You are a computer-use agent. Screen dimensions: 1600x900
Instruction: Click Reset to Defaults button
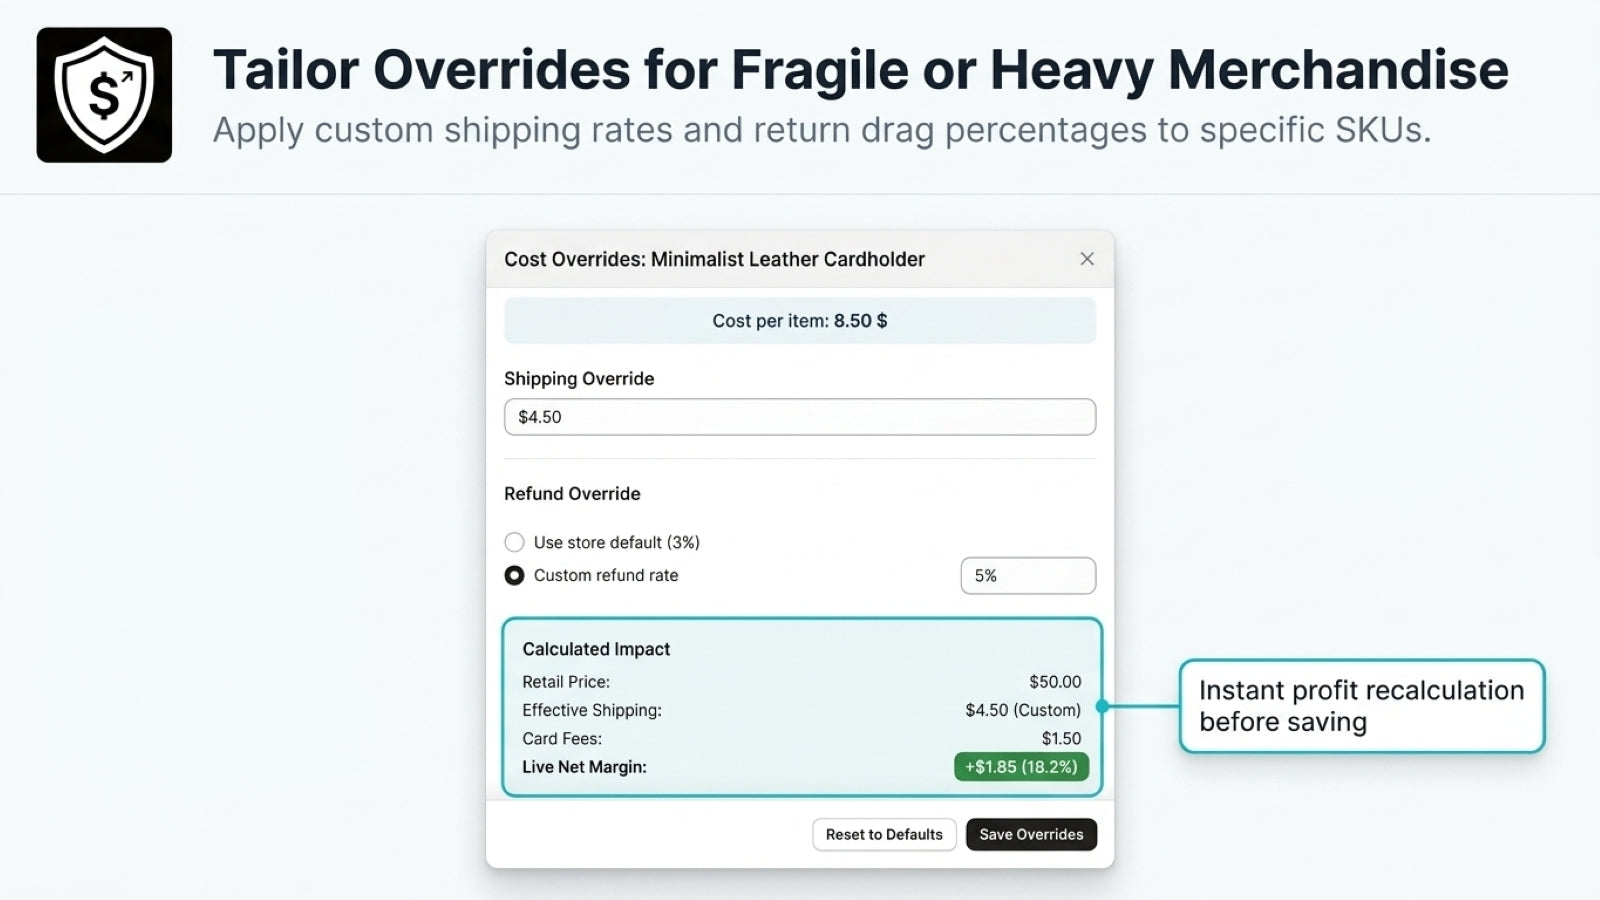[x=884, y=834]
